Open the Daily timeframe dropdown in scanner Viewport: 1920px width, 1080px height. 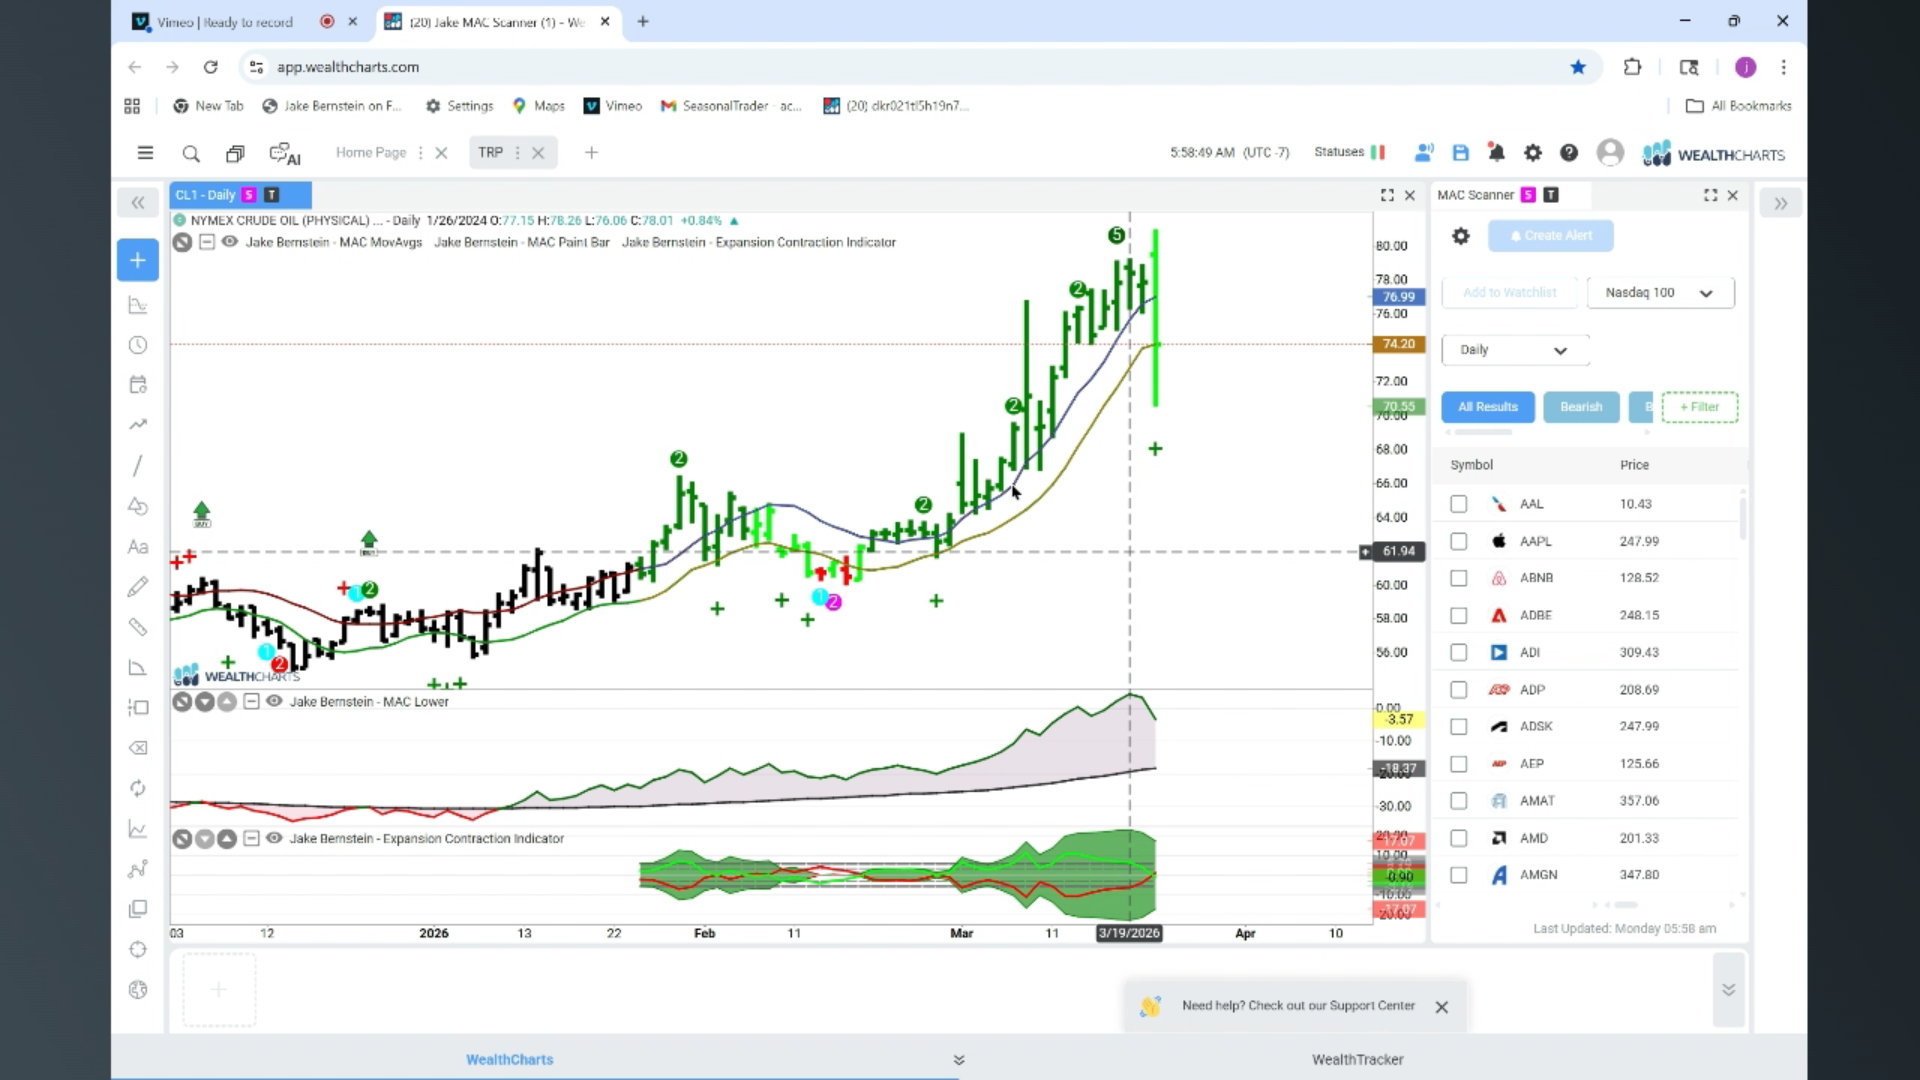click(x=1515, y=350)
